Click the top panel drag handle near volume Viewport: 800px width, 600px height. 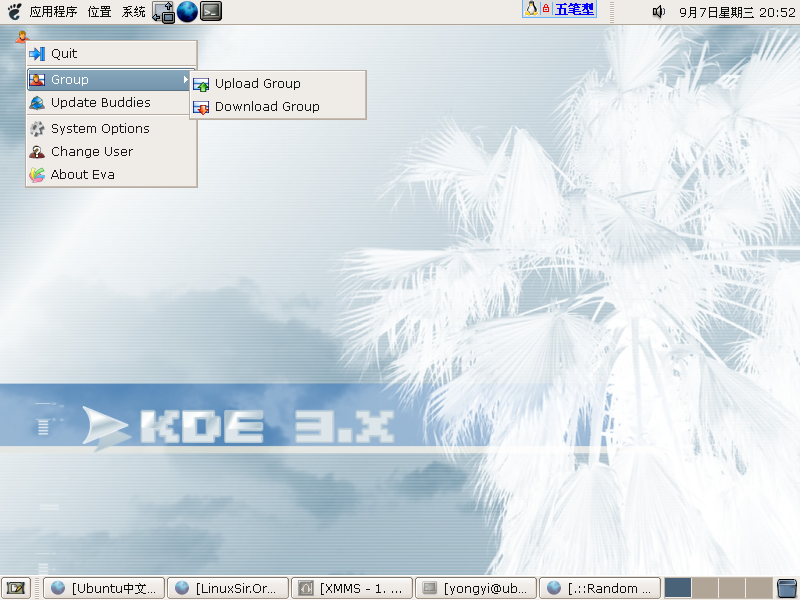click(612, 12)
